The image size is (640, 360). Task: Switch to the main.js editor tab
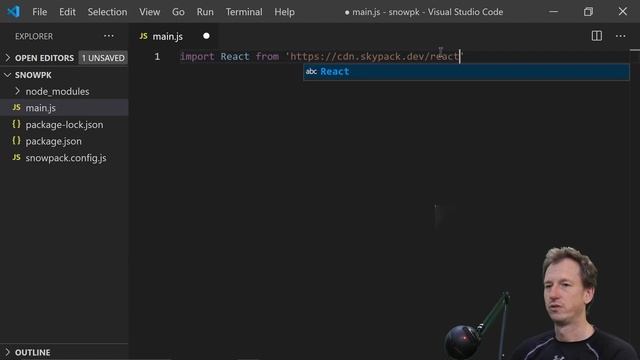tap(167, 36)
